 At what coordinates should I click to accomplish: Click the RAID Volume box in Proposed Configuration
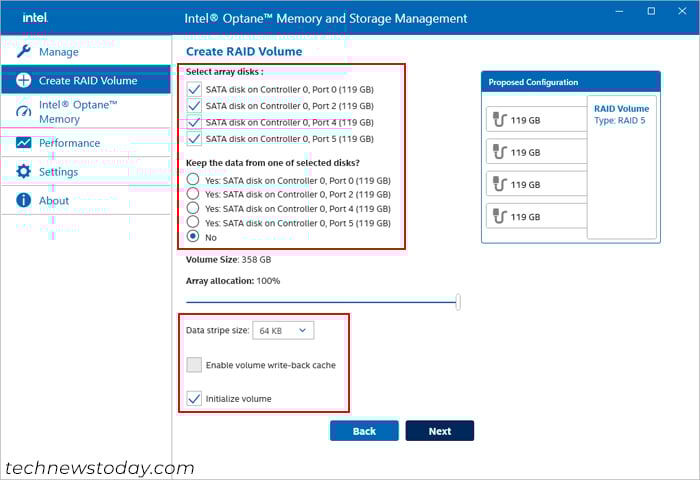[x=622, y=167]
